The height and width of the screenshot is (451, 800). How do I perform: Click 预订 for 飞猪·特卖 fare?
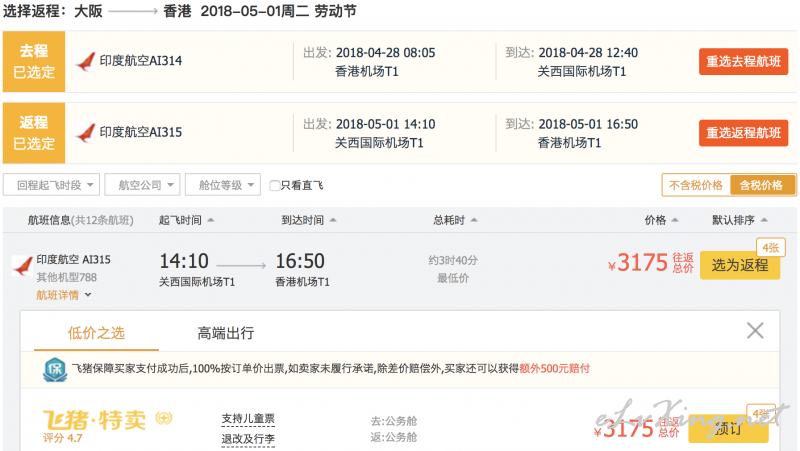(x=728, y=429)
